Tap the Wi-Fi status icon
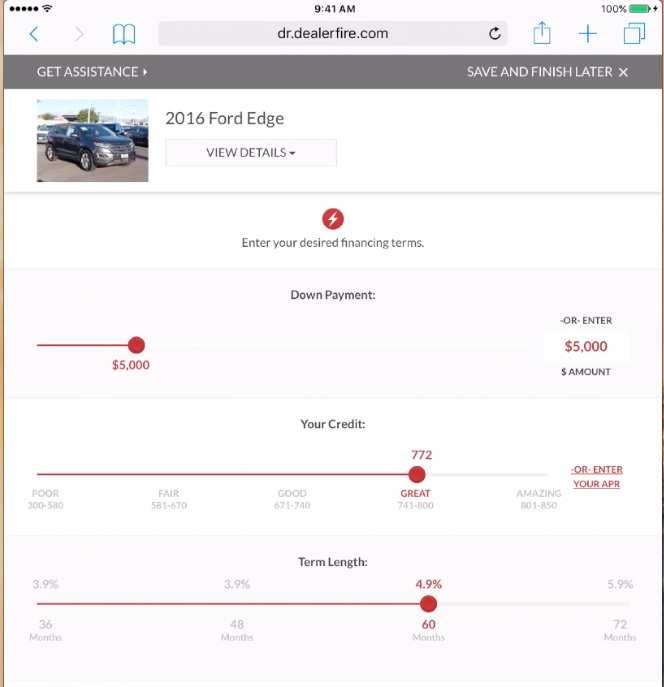664x687 pixels. [47, 8]
